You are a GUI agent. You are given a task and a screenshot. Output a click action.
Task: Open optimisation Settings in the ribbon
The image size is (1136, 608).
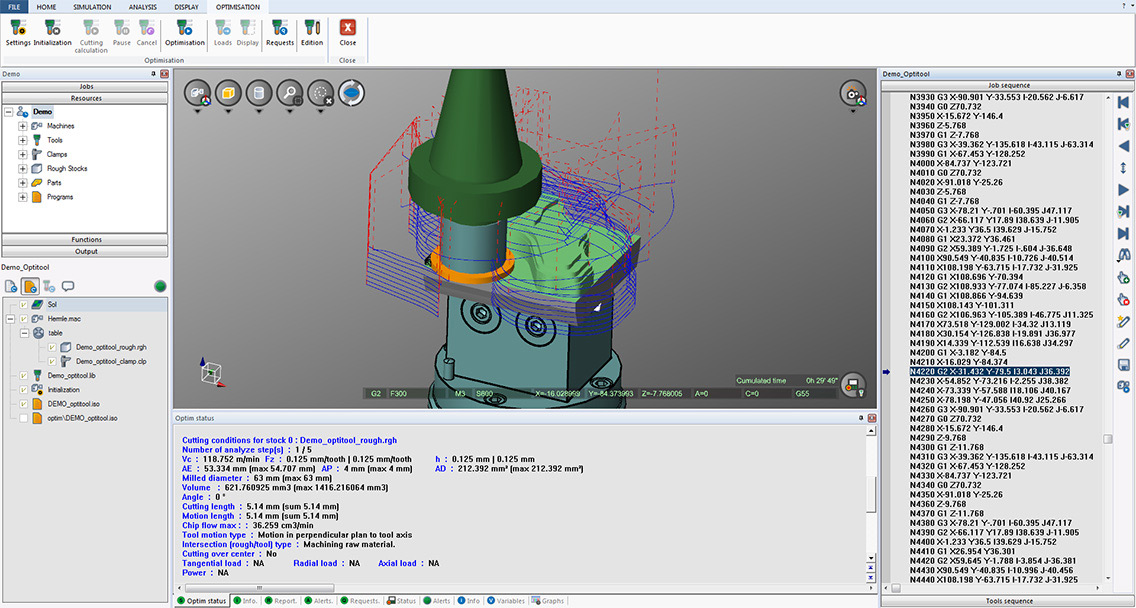[18, 29]
